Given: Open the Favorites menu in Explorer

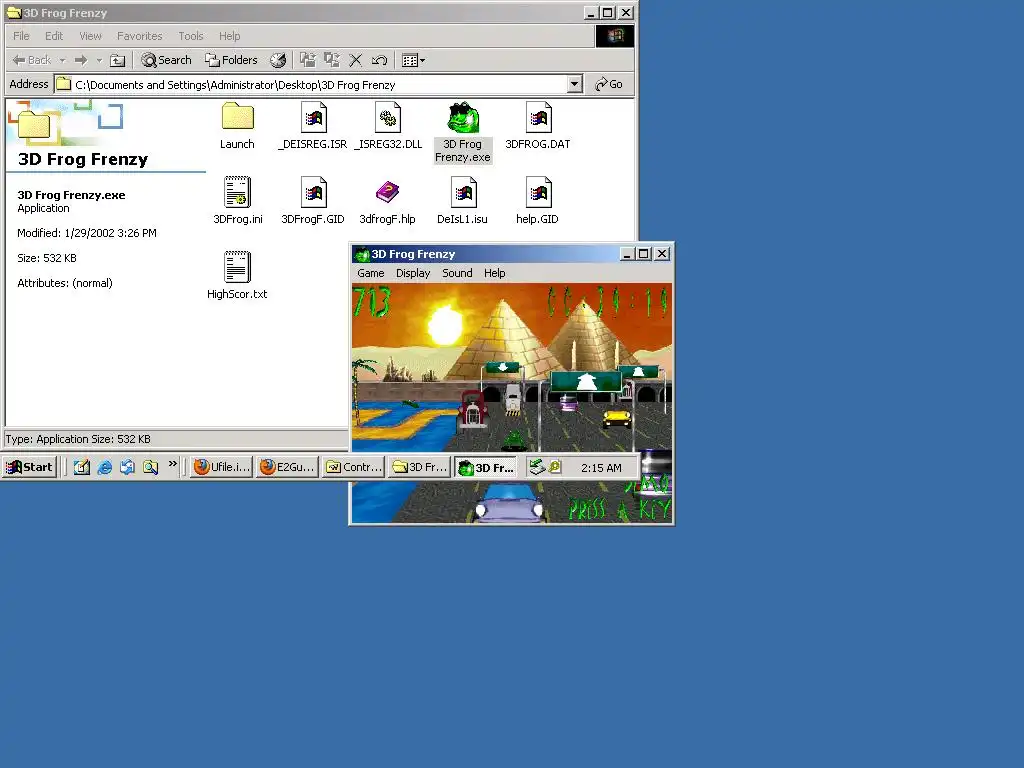Looking at the screenshot, I should (140, 36).
